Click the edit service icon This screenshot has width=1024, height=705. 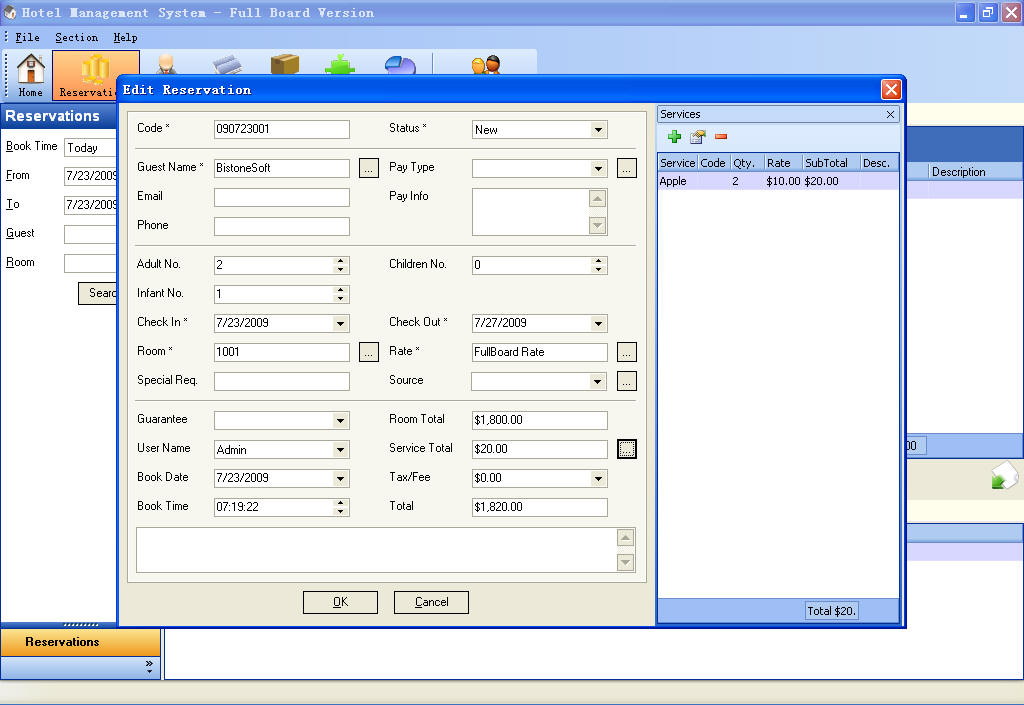coord(697,137)
